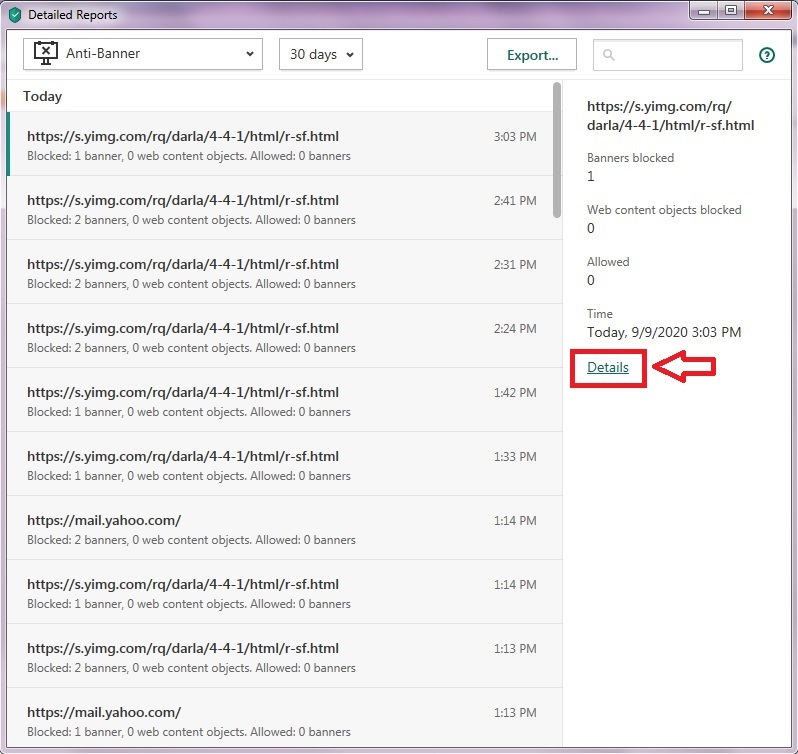Expand the 30 days period dropdown
The image size is (798, 754).
click(x=321, y=54)
